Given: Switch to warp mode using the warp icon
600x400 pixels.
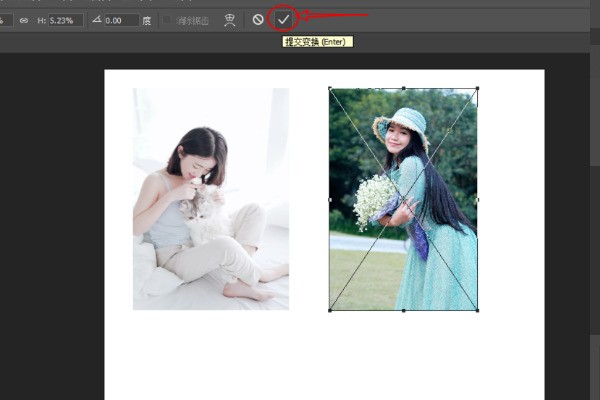Looking at the screenshot, I should click(x=230, y=19).
